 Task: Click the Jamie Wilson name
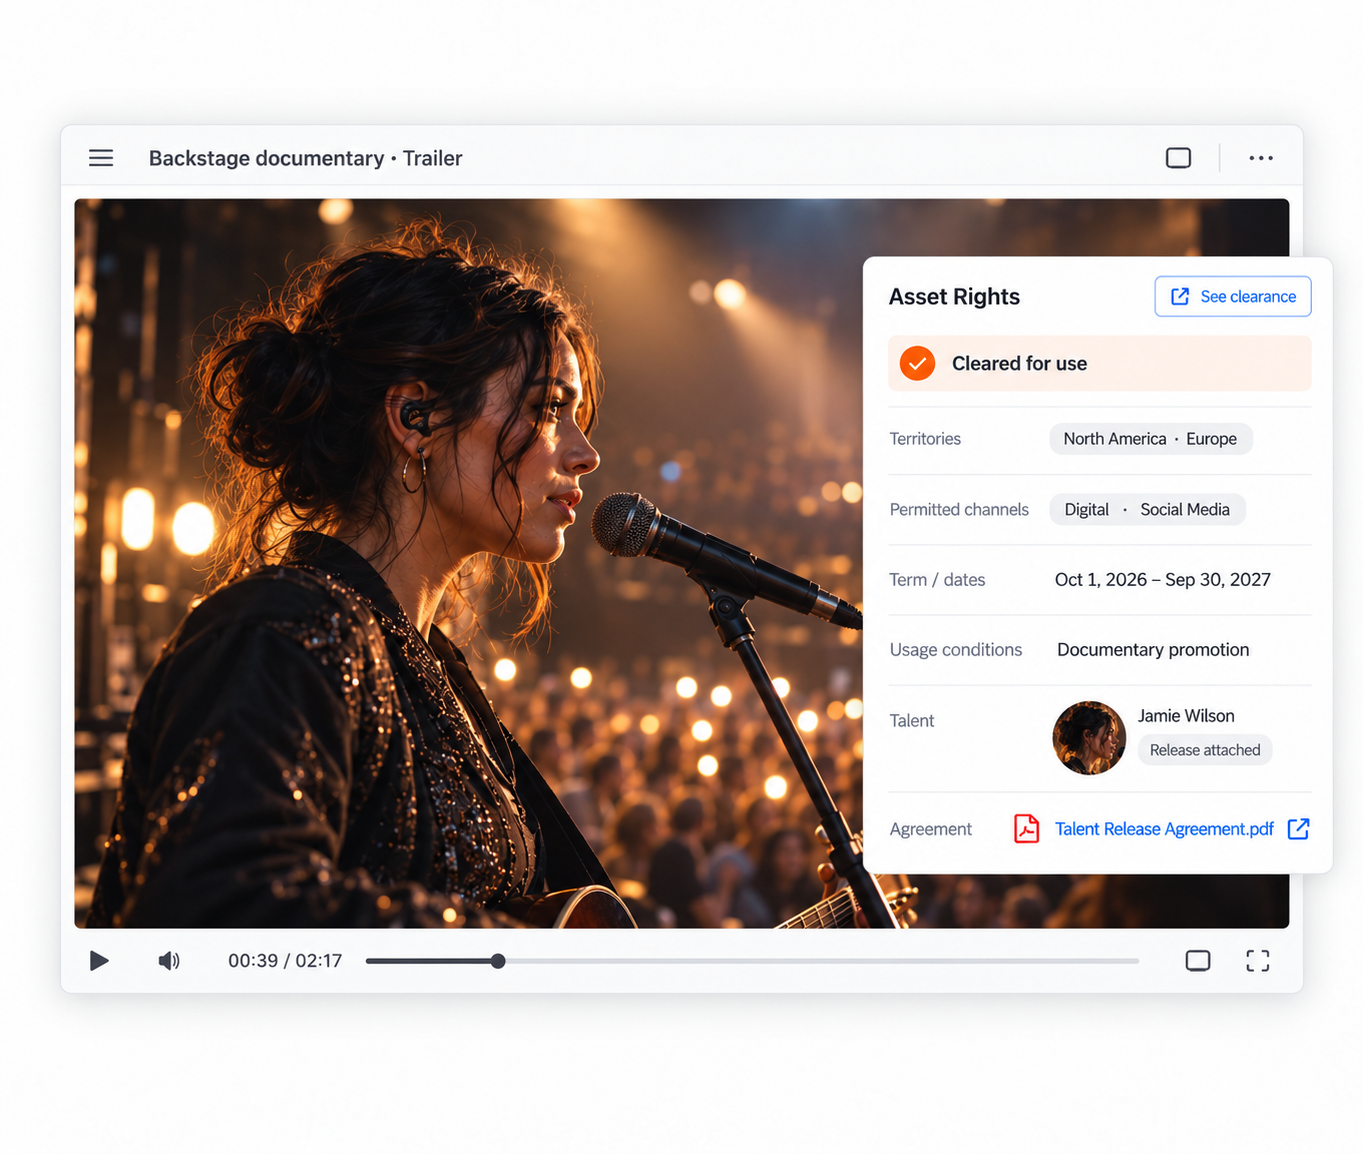coord(1186,716)
